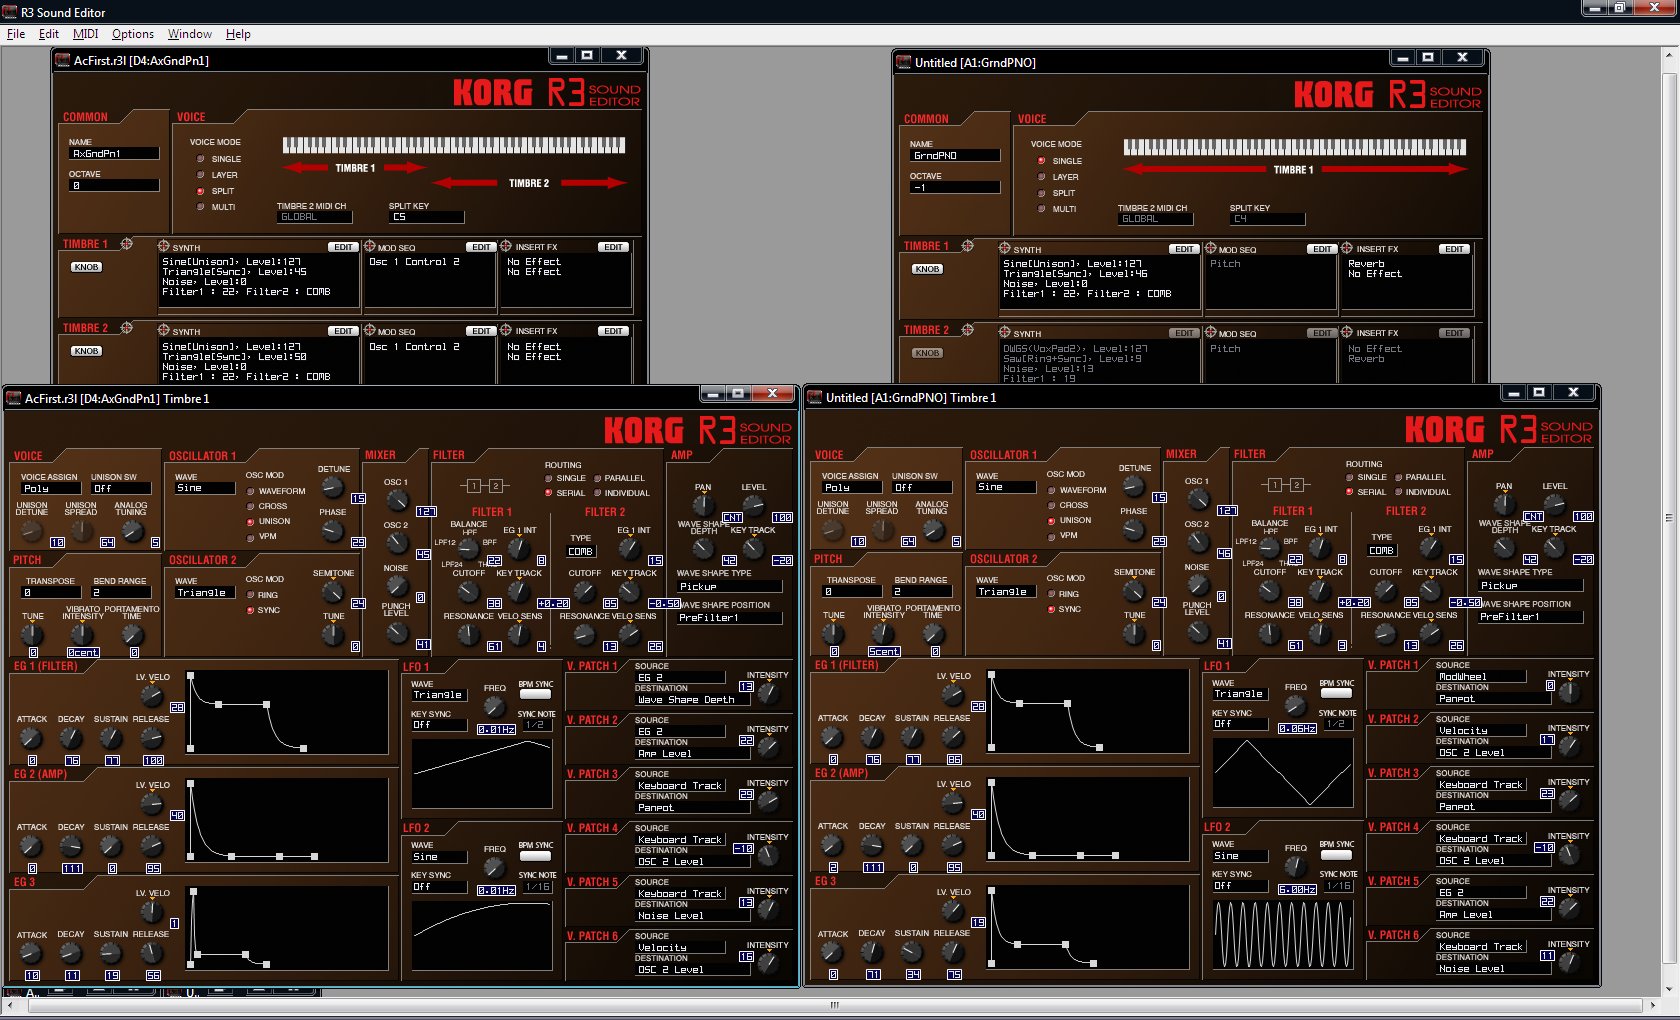Click Timbre 1 Synth EDIT button in AcFirst window
This screenshot has width=1680, height=1020.
click(x=344, y=247)
